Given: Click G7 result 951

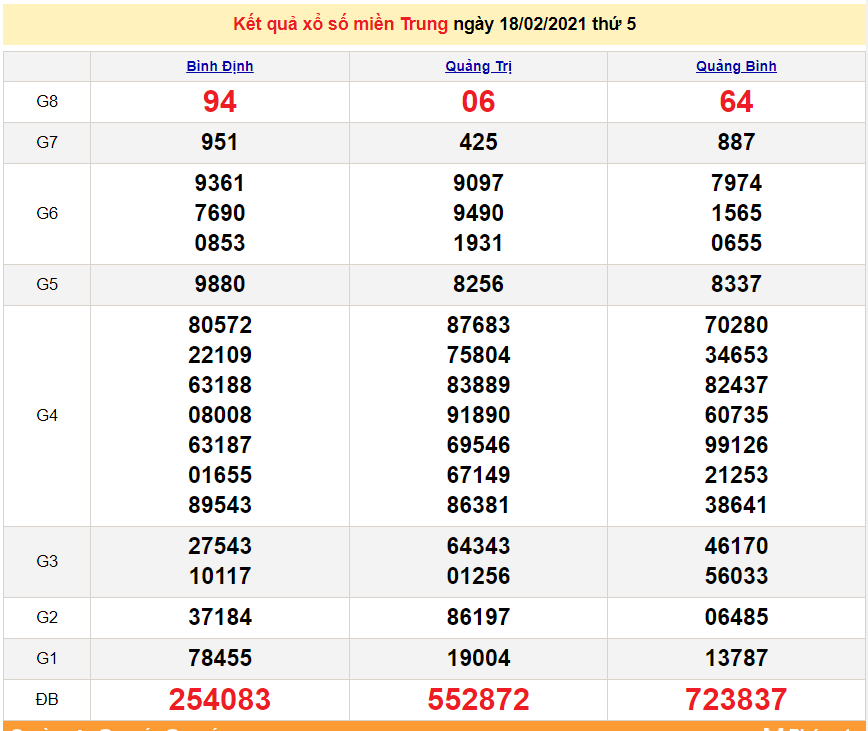Looking at the screenshot, I should point(220,143).
